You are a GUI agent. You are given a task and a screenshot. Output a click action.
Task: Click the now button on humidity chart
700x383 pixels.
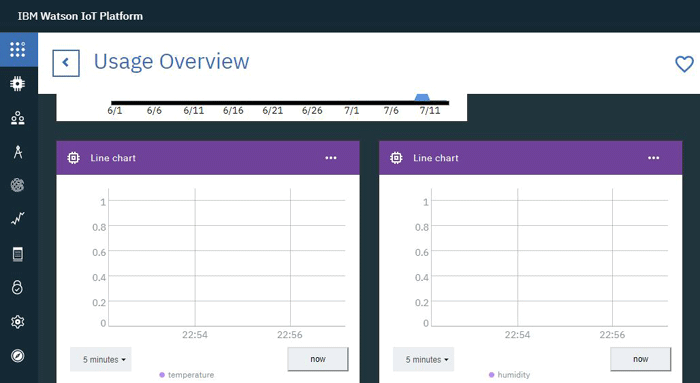point(641,359)
